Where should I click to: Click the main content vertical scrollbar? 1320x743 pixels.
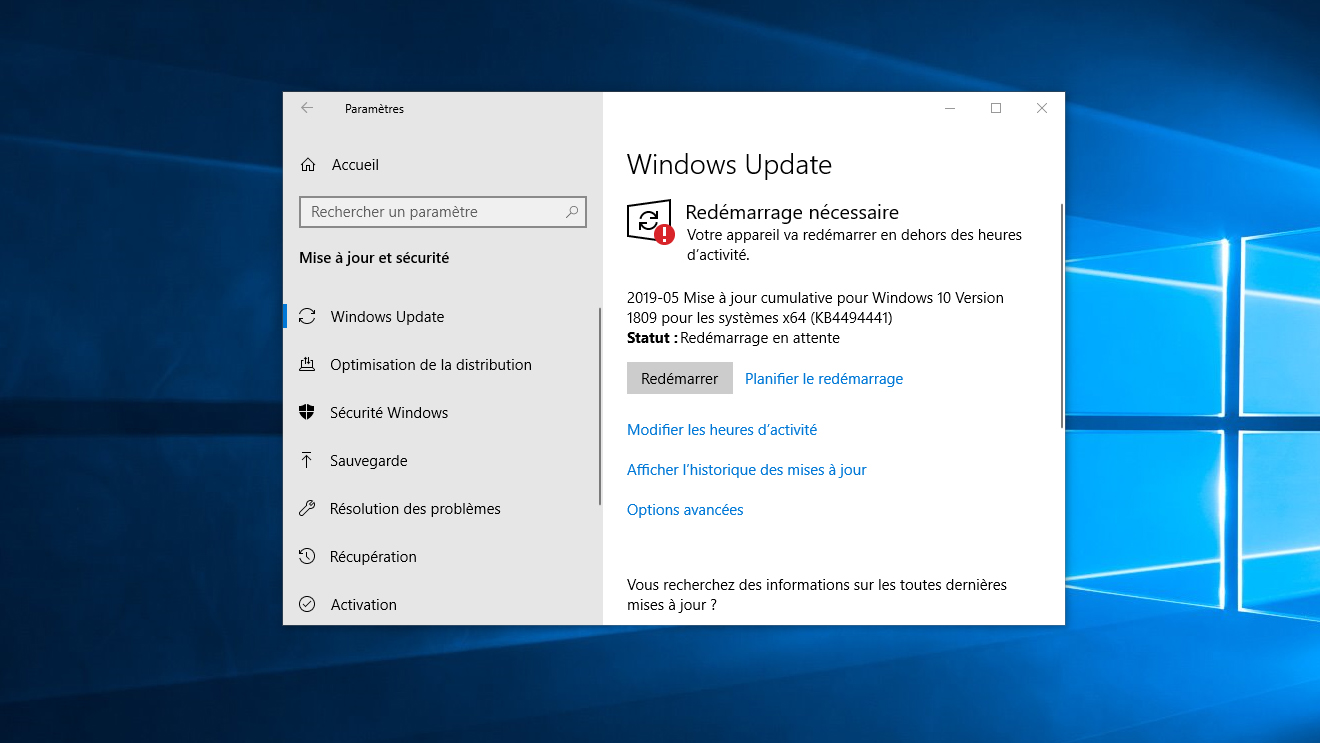point(1061,315)
